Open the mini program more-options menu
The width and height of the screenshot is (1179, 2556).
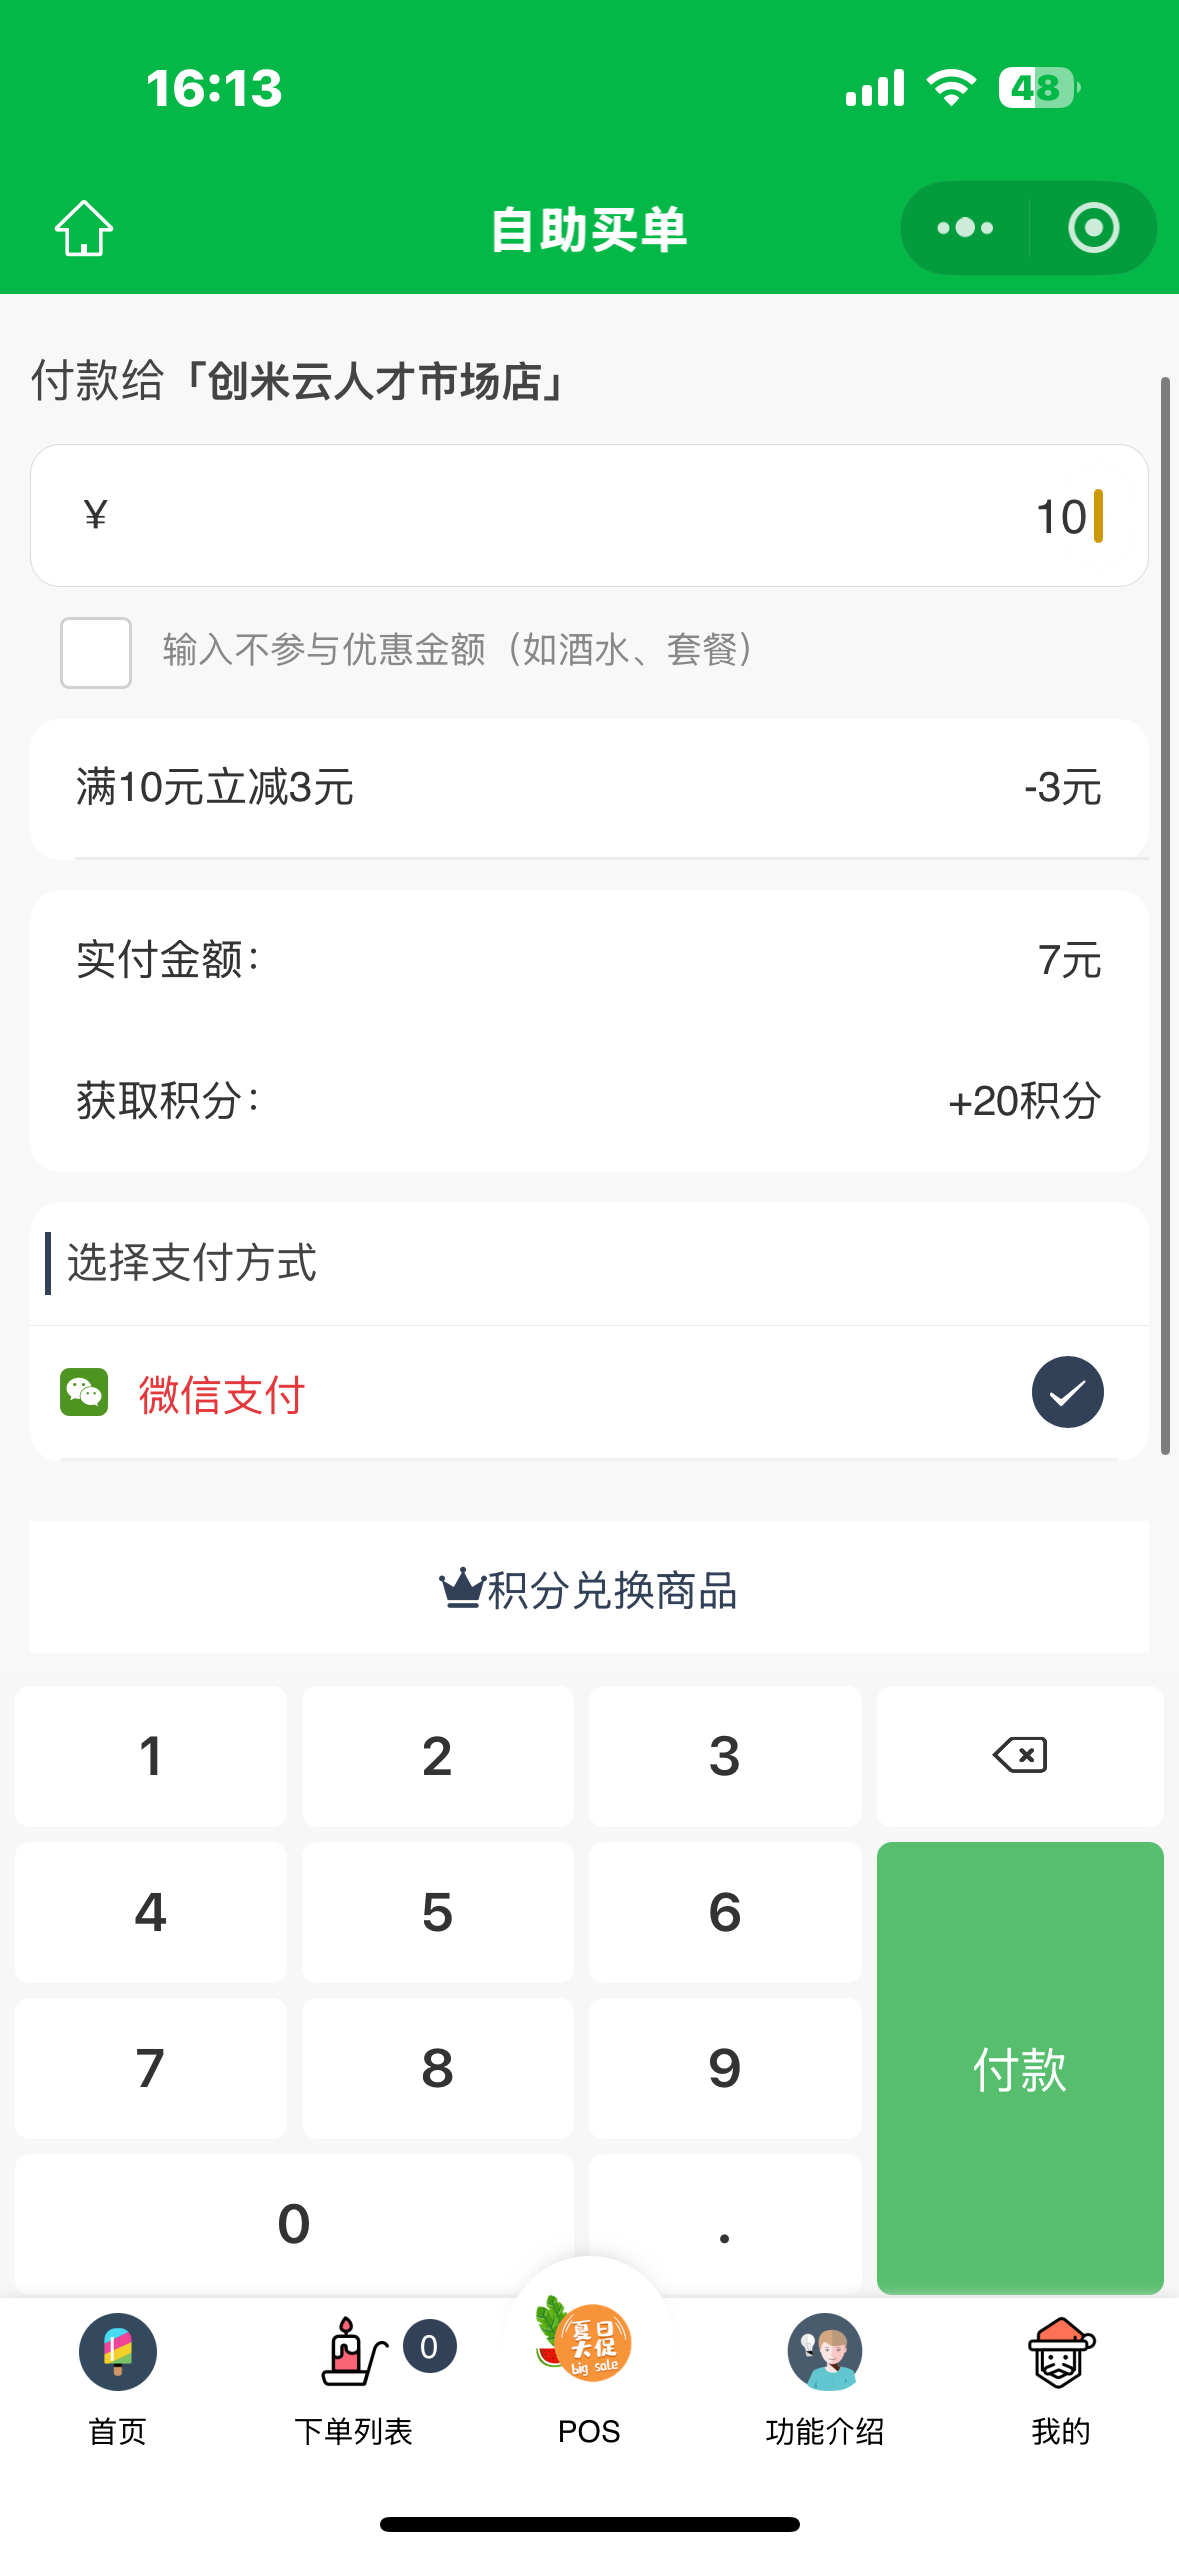pos(965,229)
